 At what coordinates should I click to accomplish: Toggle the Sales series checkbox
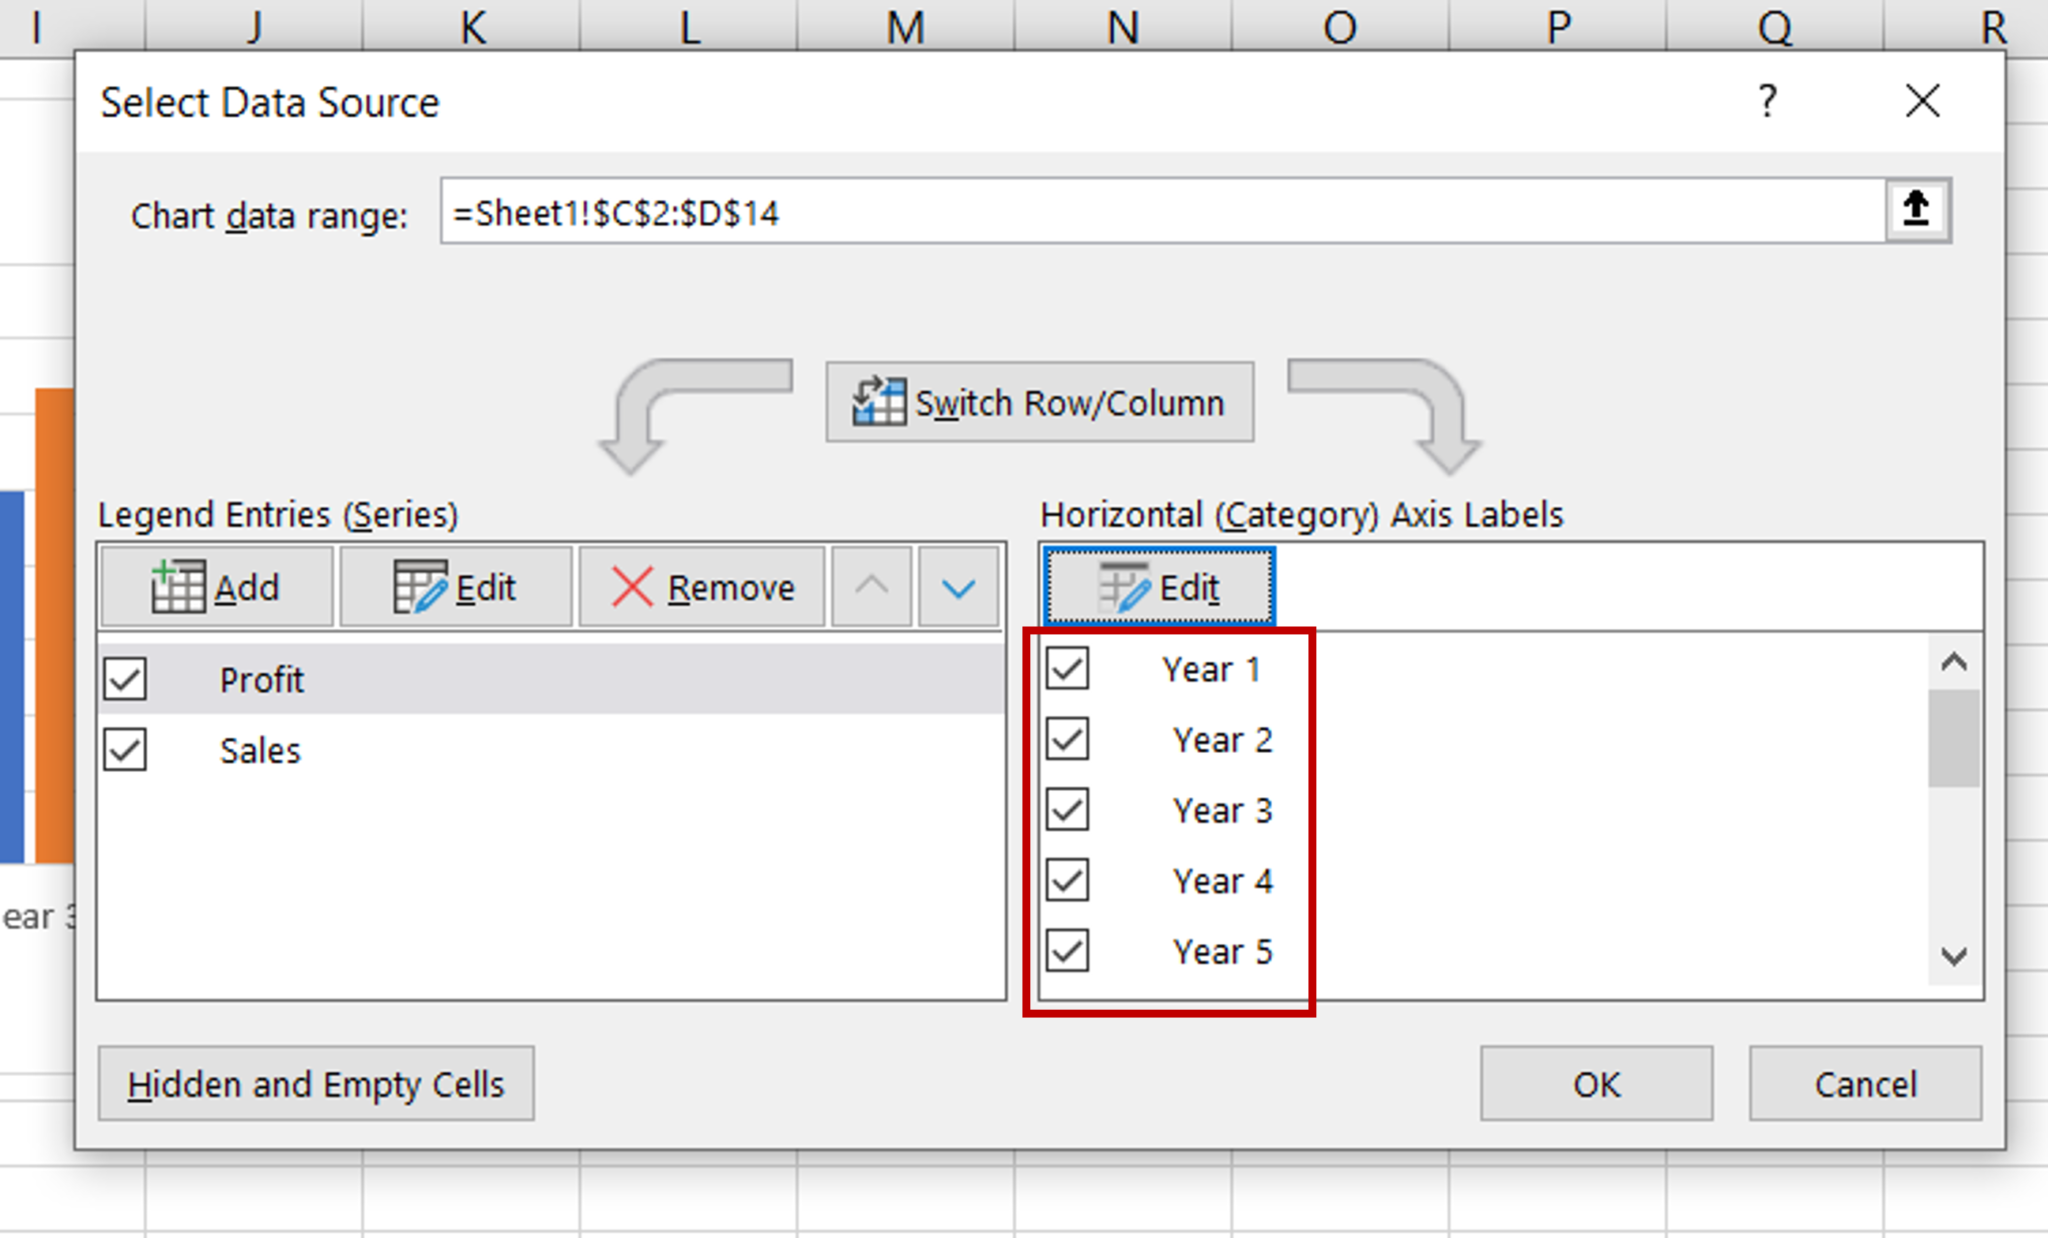point(124,751)
